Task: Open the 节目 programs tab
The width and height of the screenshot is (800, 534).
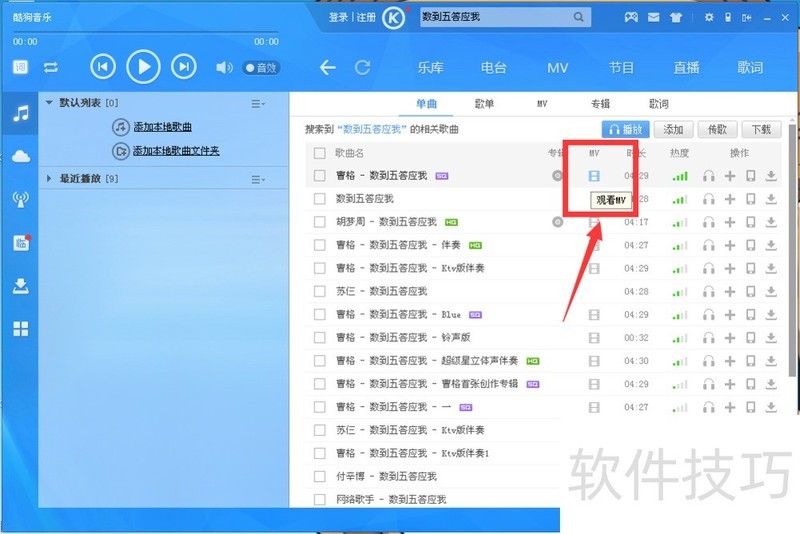Action: pos(621,67)
